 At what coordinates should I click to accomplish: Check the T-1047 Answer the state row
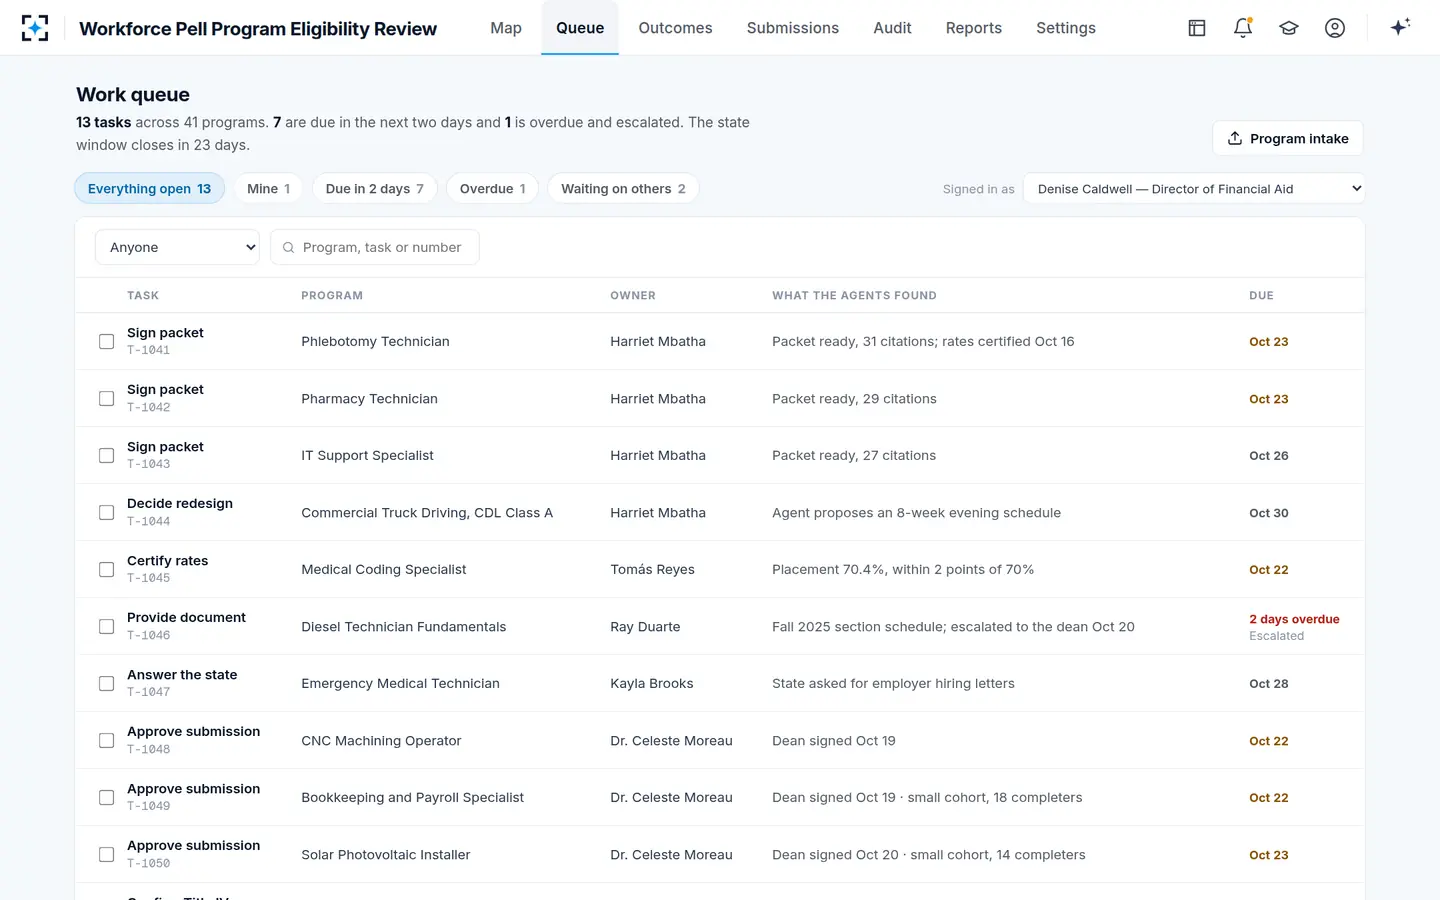106,684
